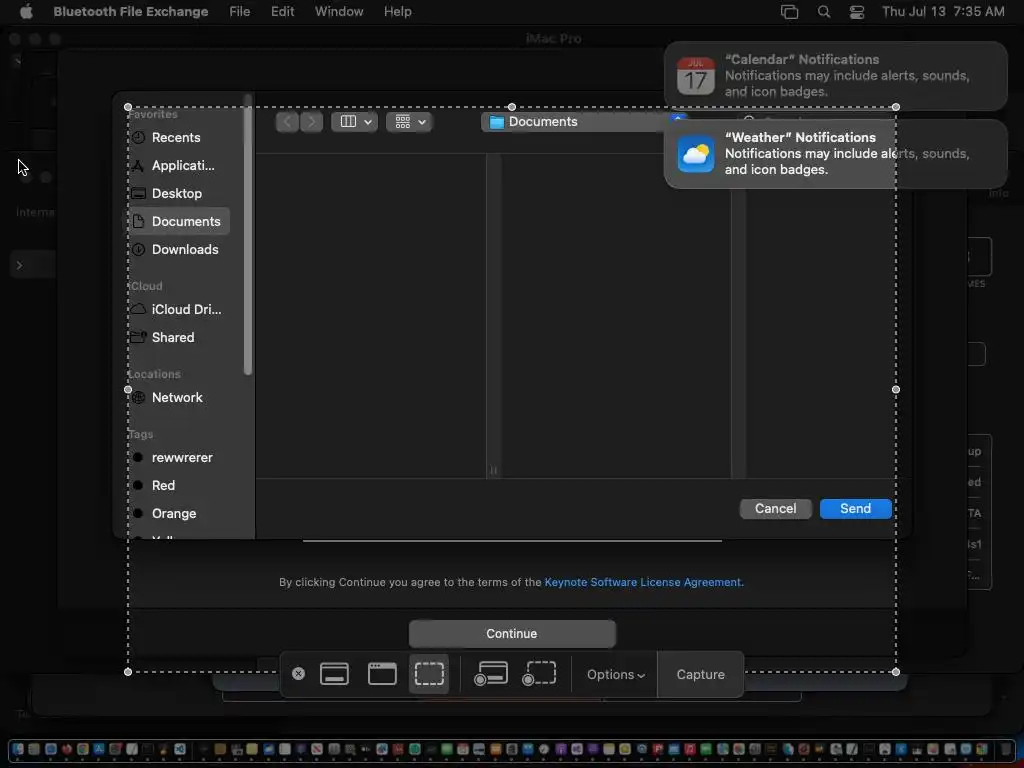The height and width of the screenshot is (768, 1024).
Task: Click the Stage Manager menu bar icon
Action: tap(790, 12)
